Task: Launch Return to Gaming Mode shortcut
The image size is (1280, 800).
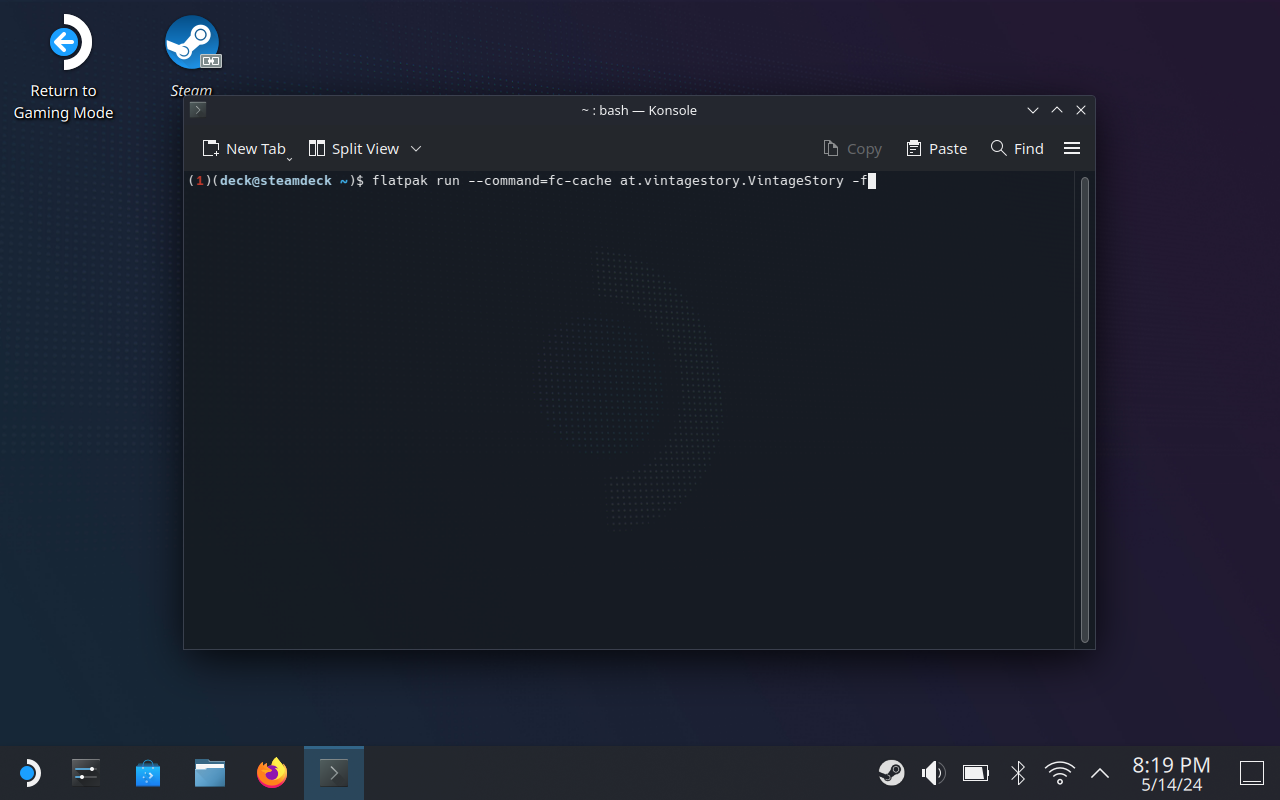Action: point(63,45)
